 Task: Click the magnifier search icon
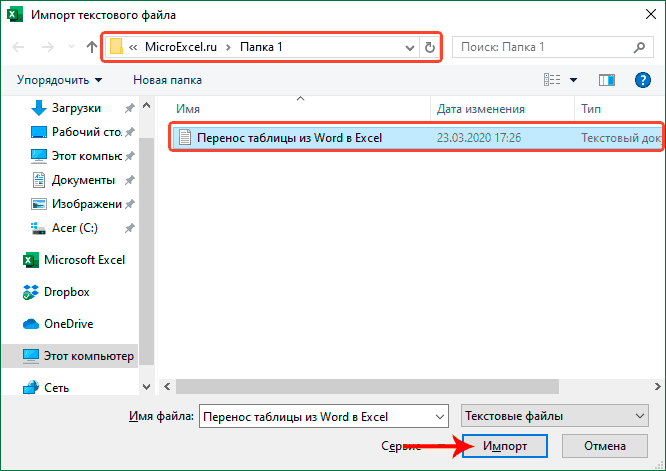[x=639, y=47]
